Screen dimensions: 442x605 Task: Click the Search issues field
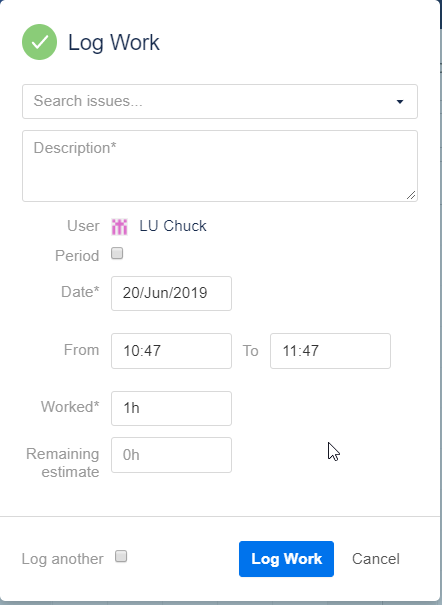220,101
